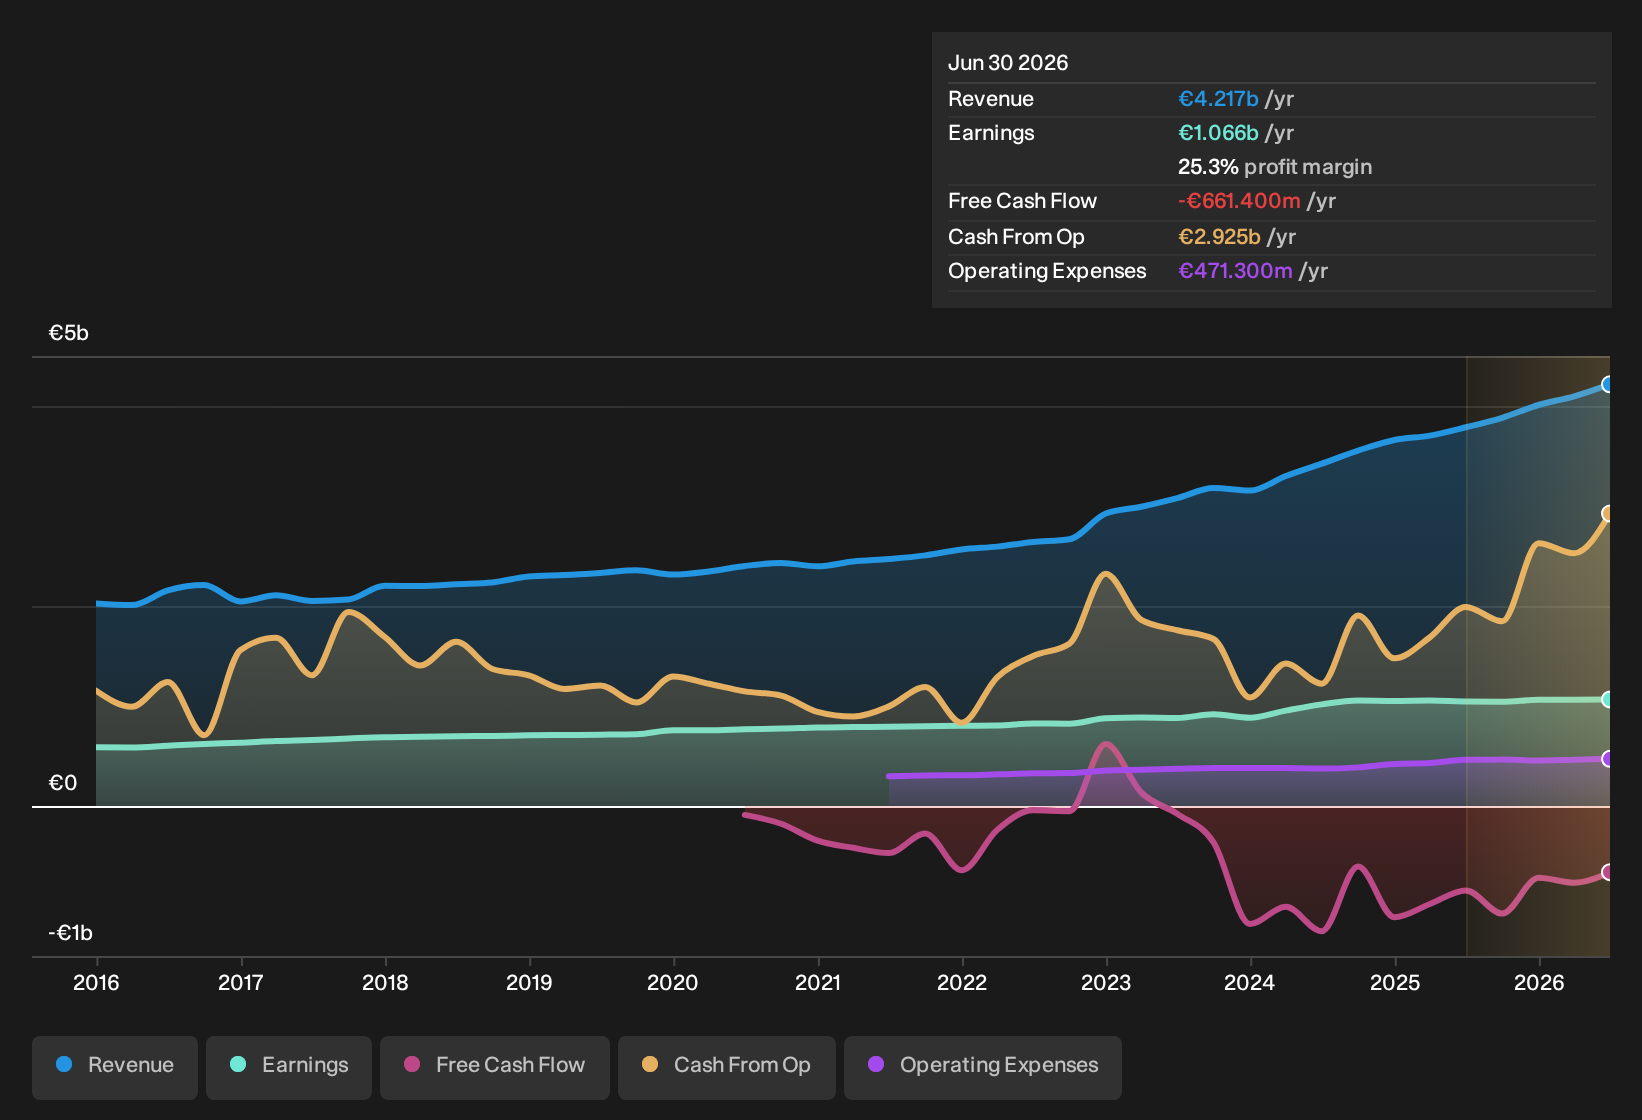
Task: Click the 2026 x-axis label
Action: coord(1539,983)
